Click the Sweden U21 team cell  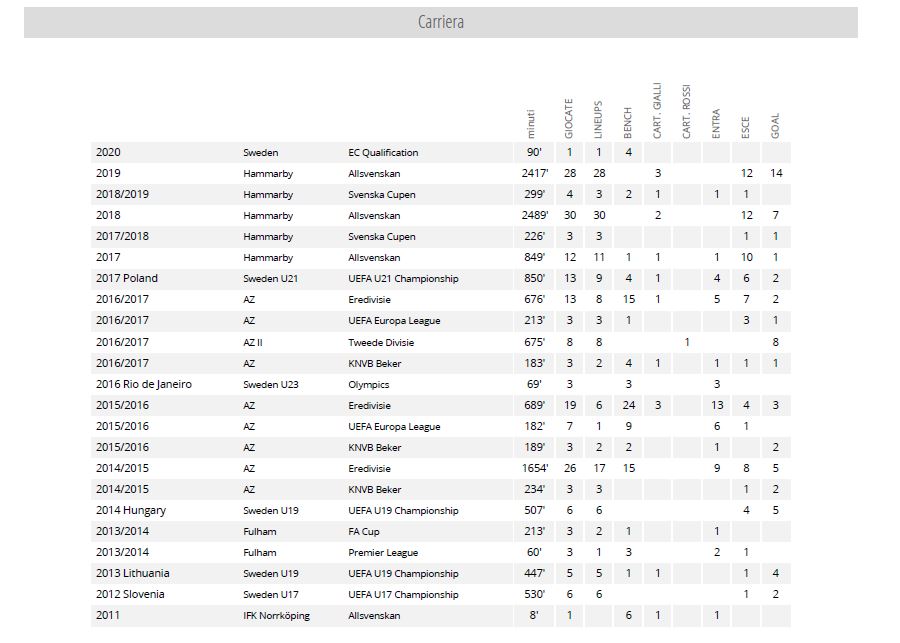click(270, 279)
